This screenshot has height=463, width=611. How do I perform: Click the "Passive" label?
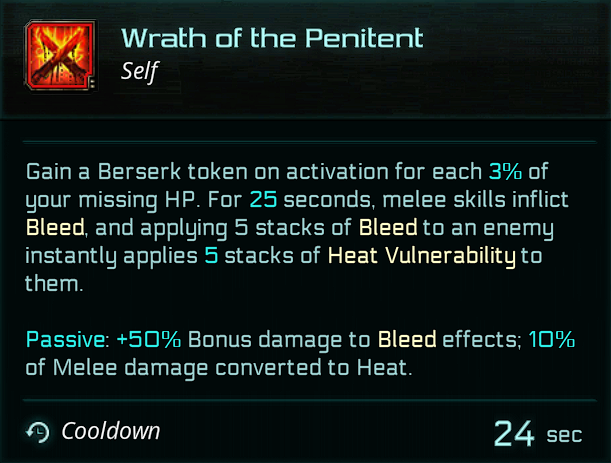click(67, 339)
